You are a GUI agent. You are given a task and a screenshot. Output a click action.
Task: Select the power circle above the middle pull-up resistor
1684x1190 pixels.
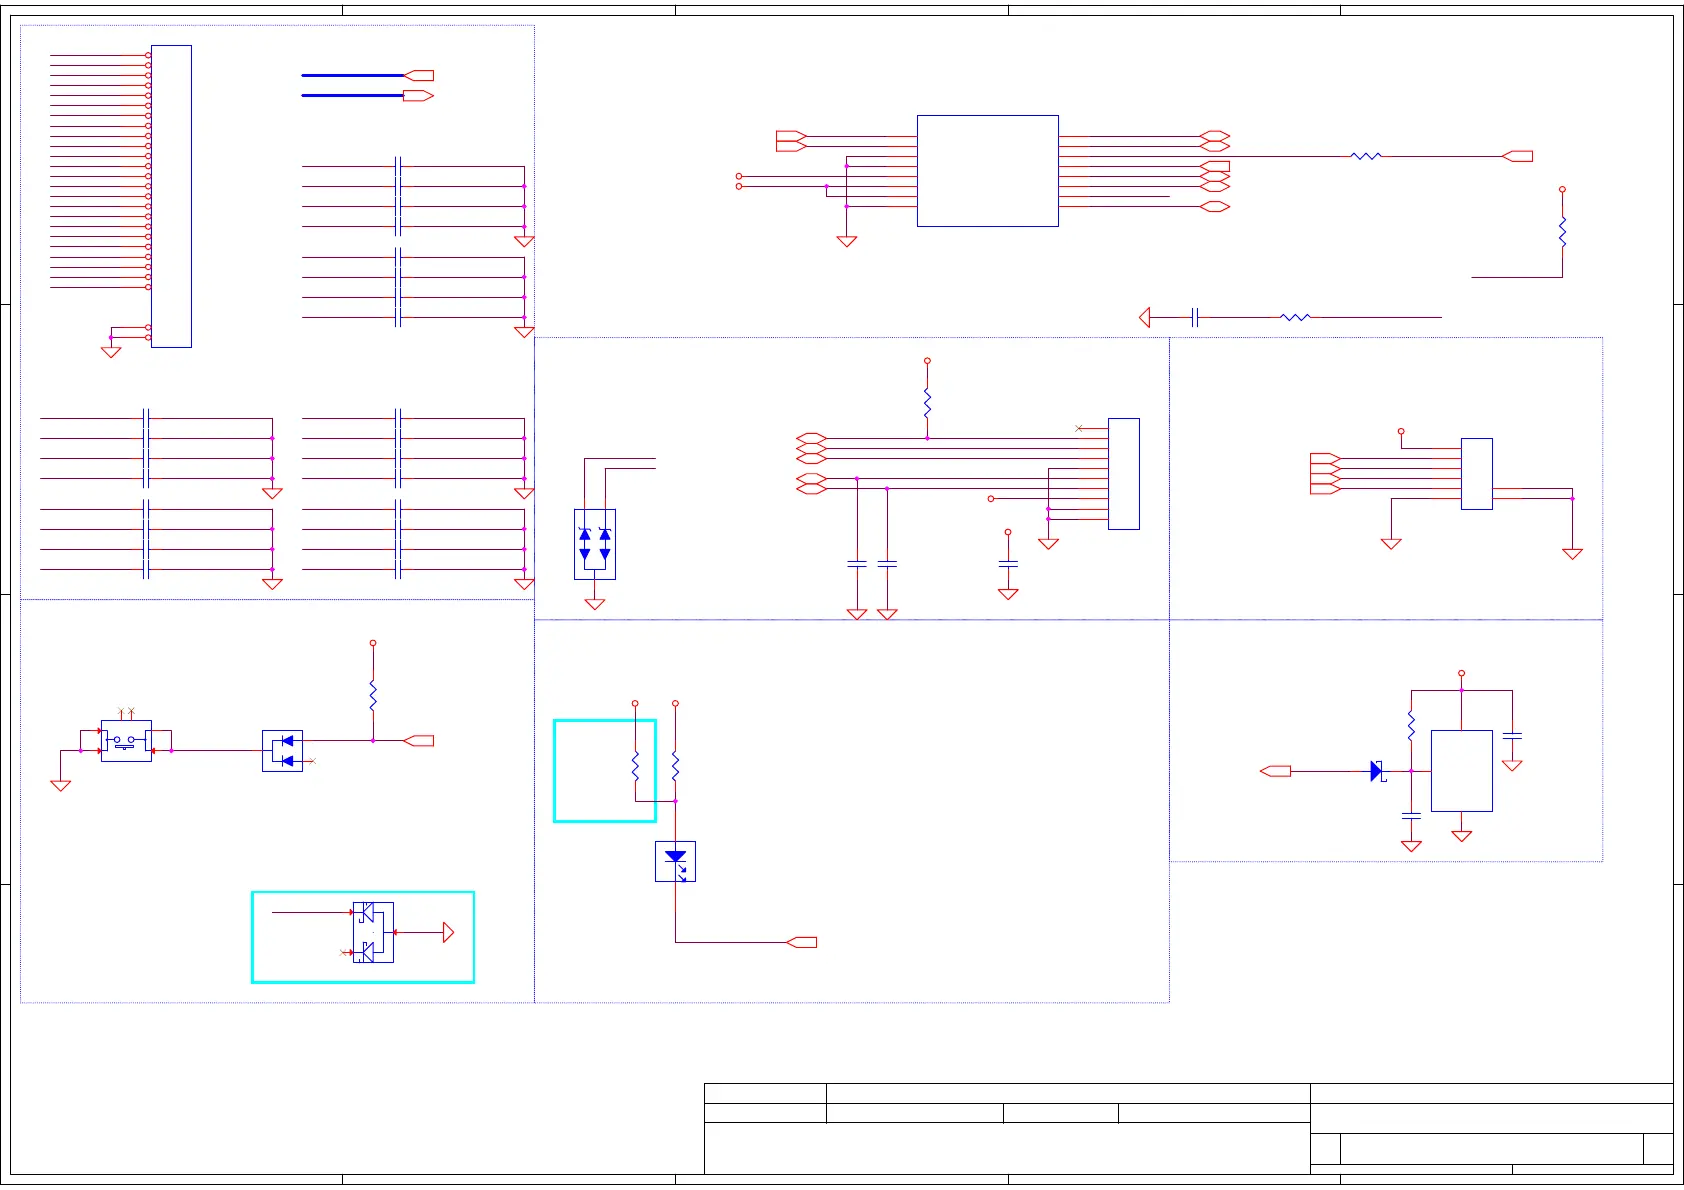pyautogui.click(x=927, y=360)
